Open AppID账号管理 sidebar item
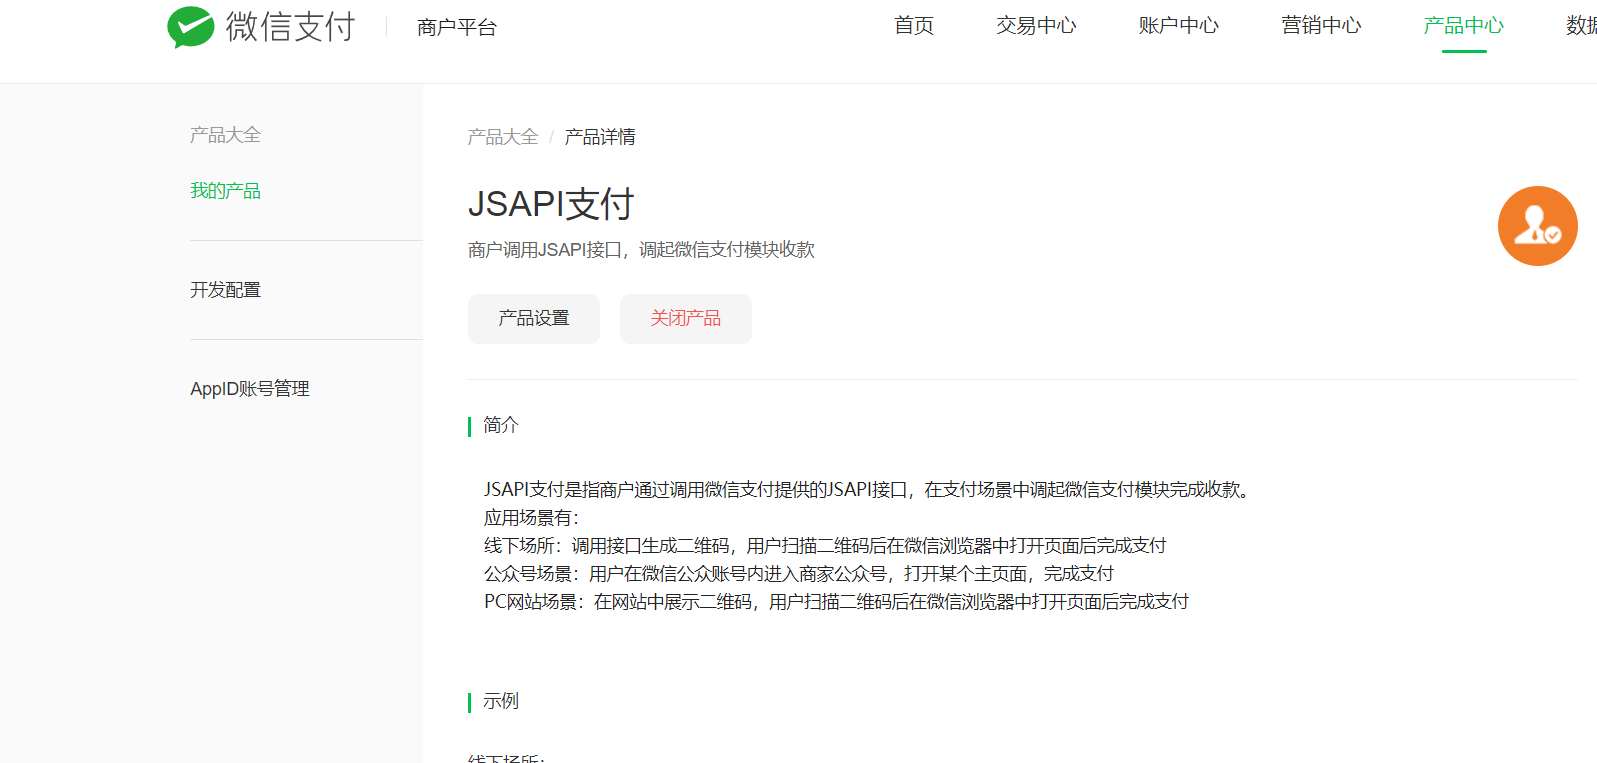Viewport: 1597px width, 763px height. 250,389
